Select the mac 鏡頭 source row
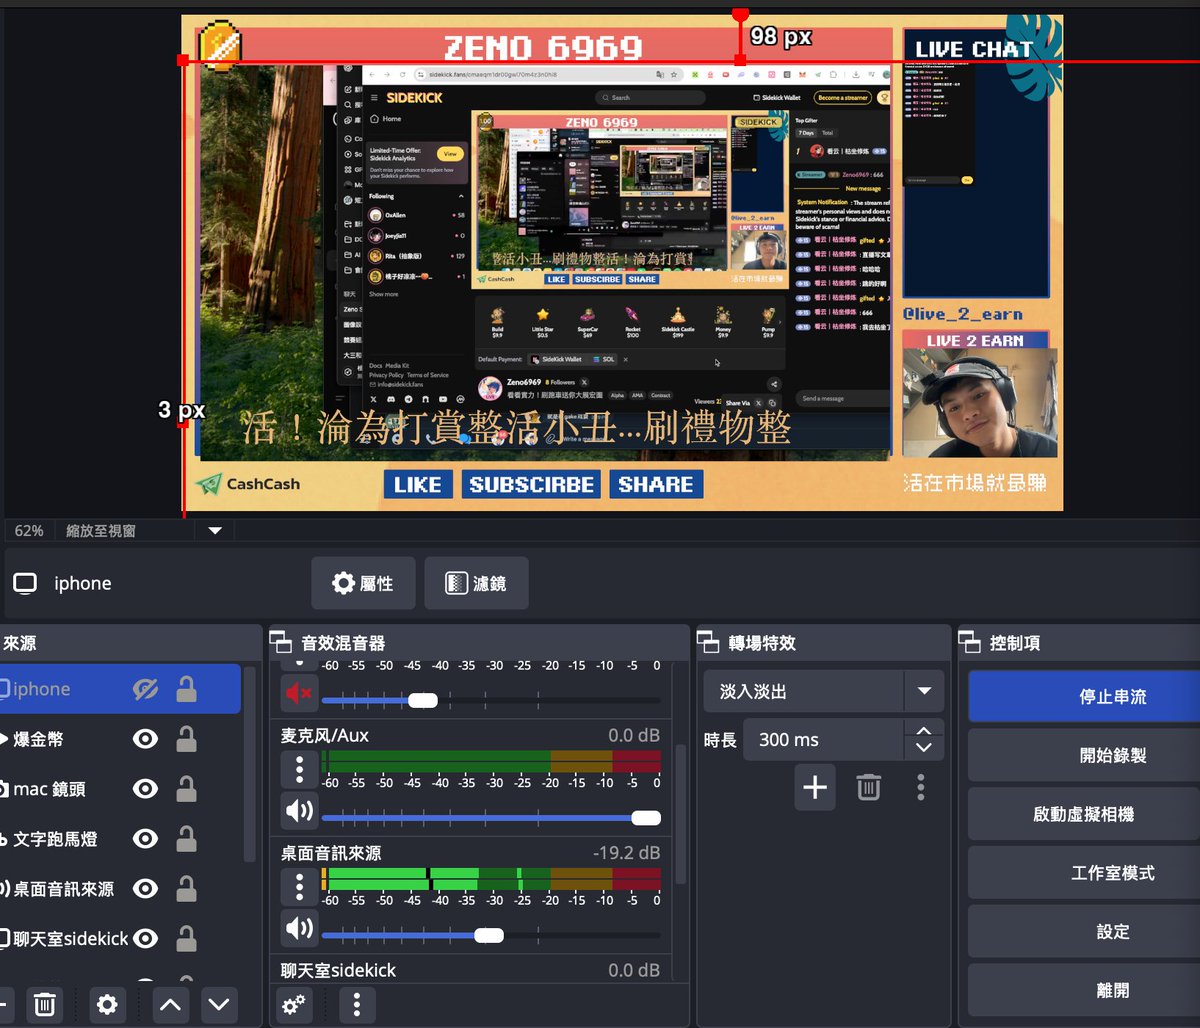Viewport: 1200px width, 1028px height. pos(120,789)
